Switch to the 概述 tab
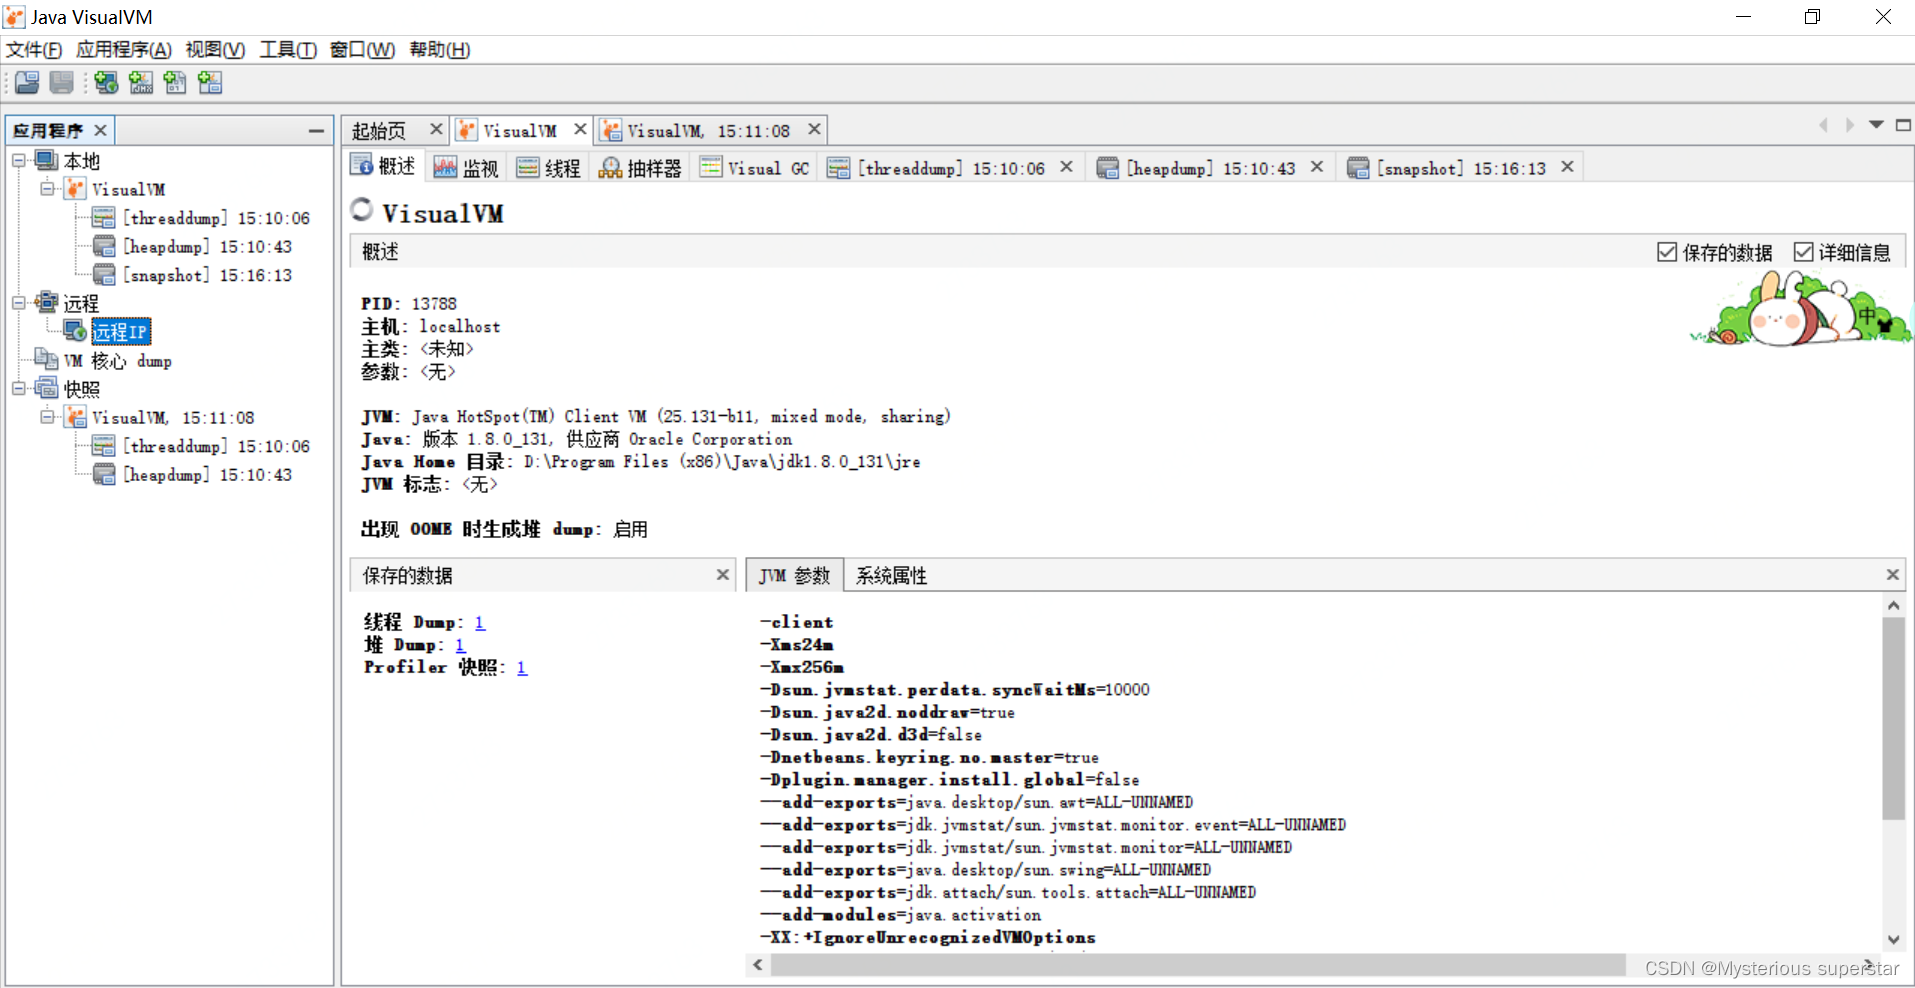The image size is (1915, 988). point(383,167)
